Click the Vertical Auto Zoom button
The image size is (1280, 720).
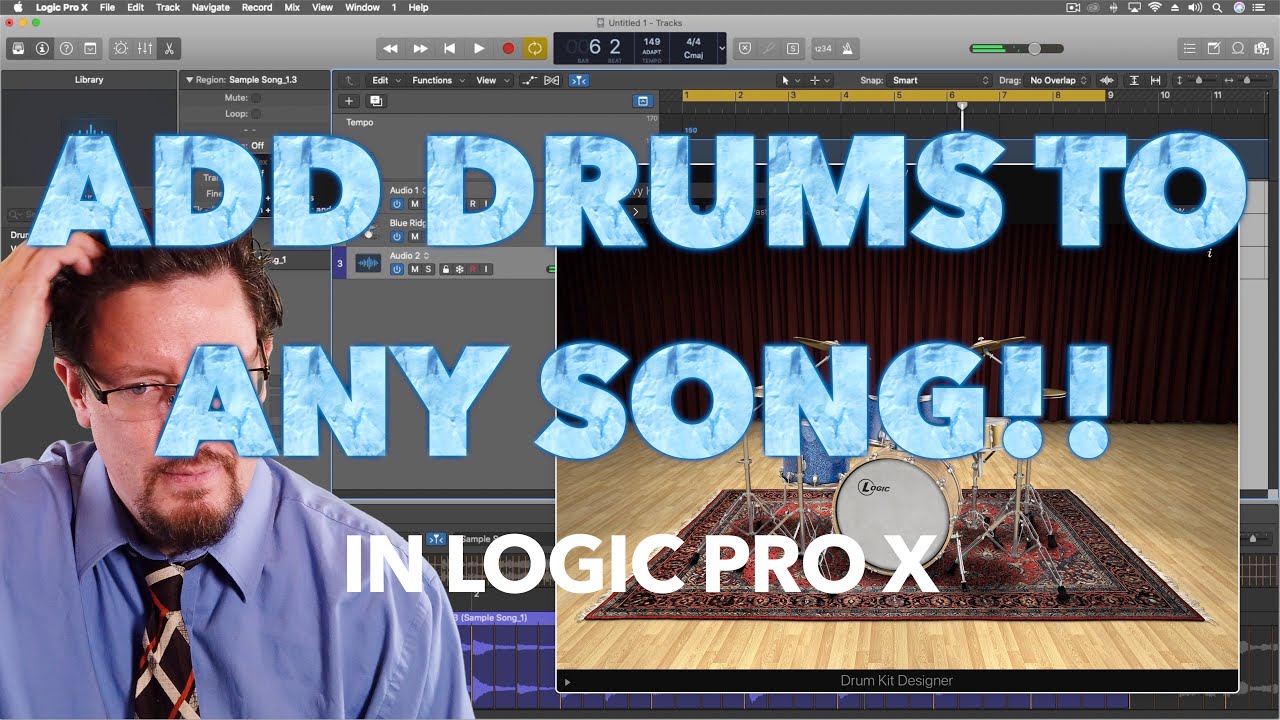[x=1134, y=80]
